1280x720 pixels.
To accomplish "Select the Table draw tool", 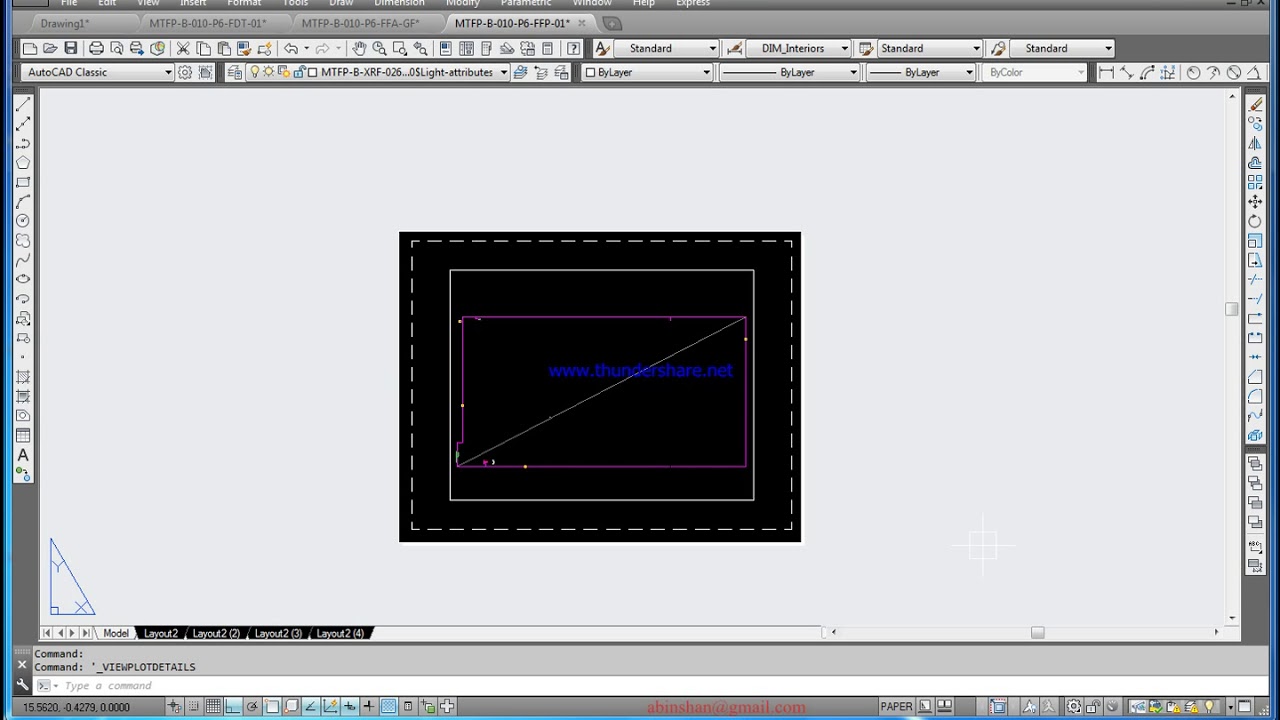I will (x=23, y=435).
